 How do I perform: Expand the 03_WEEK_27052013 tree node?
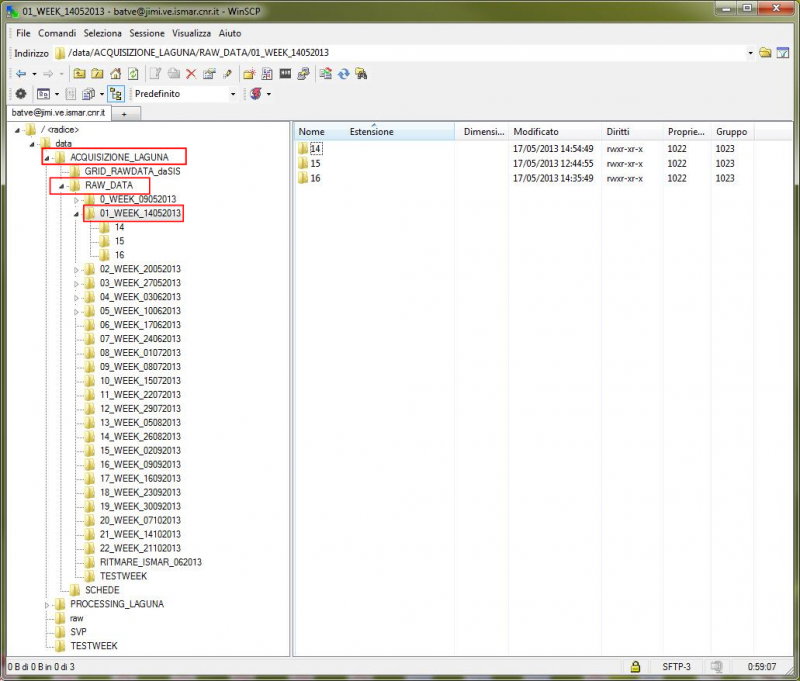(77, 284)
